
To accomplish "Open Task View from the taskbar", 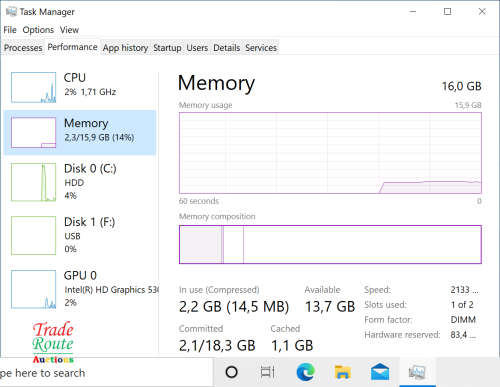I will point(267,372).
